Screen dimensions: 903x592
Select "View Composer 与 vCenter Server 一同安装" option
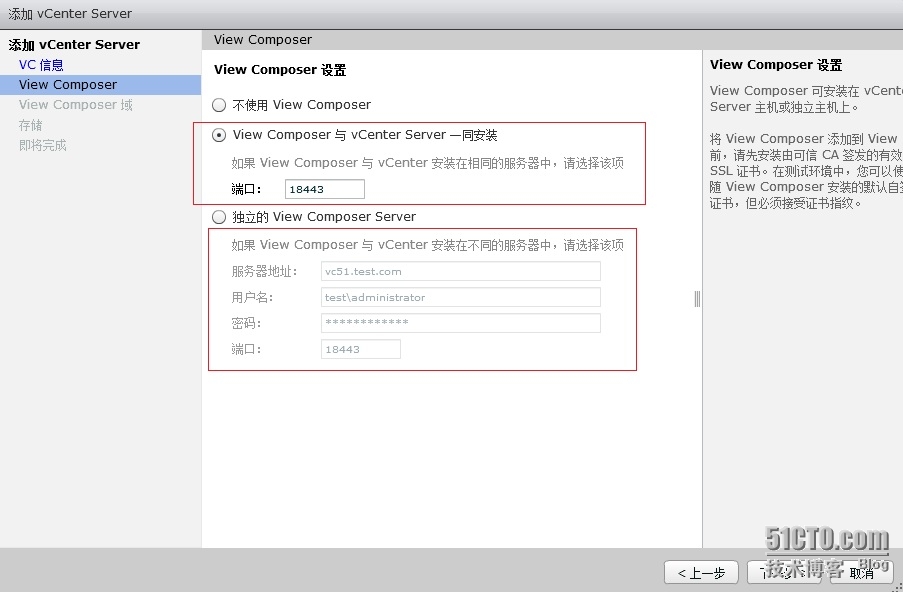(x=219, y=135)
